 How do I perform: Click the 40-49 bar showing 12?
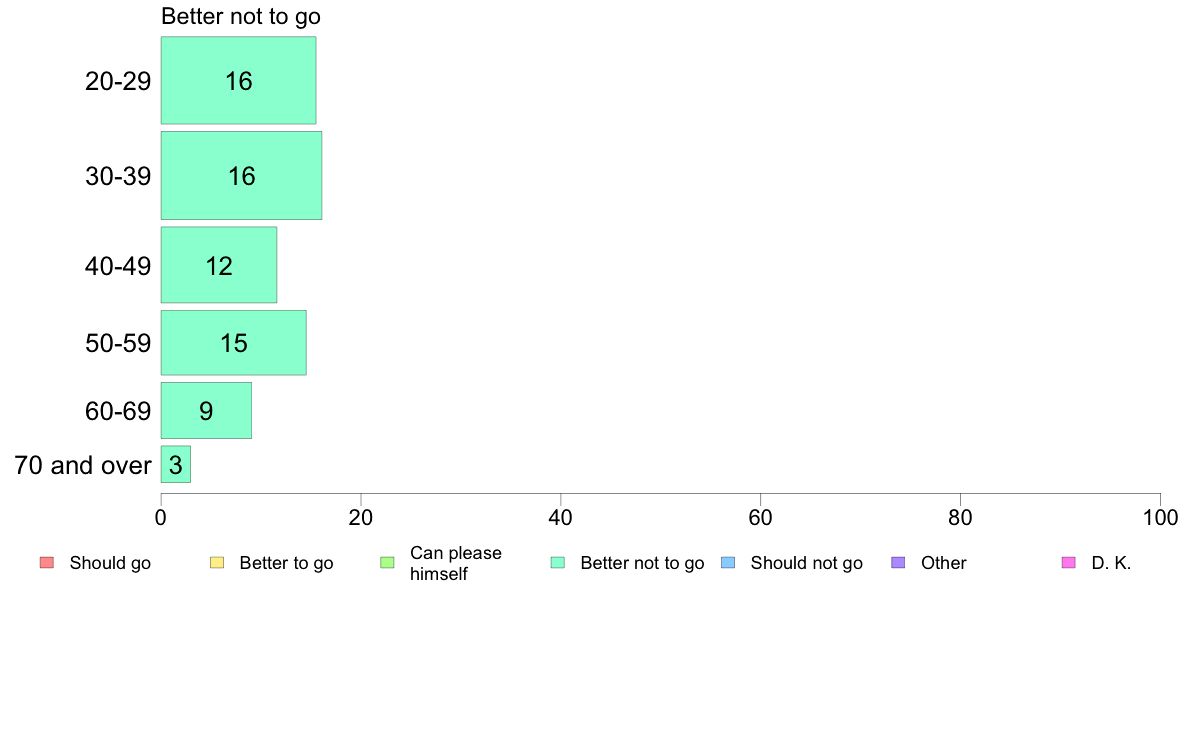(x=219, y=265)
